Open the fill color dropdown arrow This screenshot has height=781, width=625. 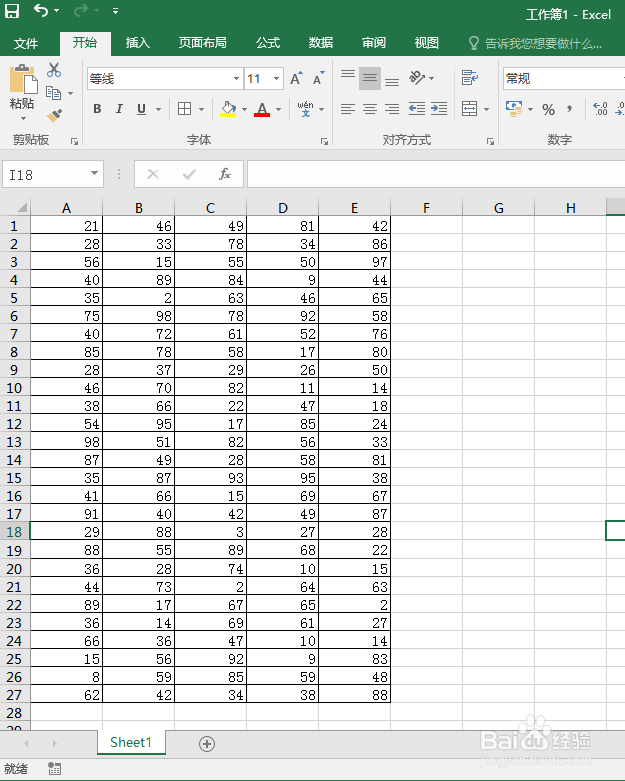coord(245,109)
